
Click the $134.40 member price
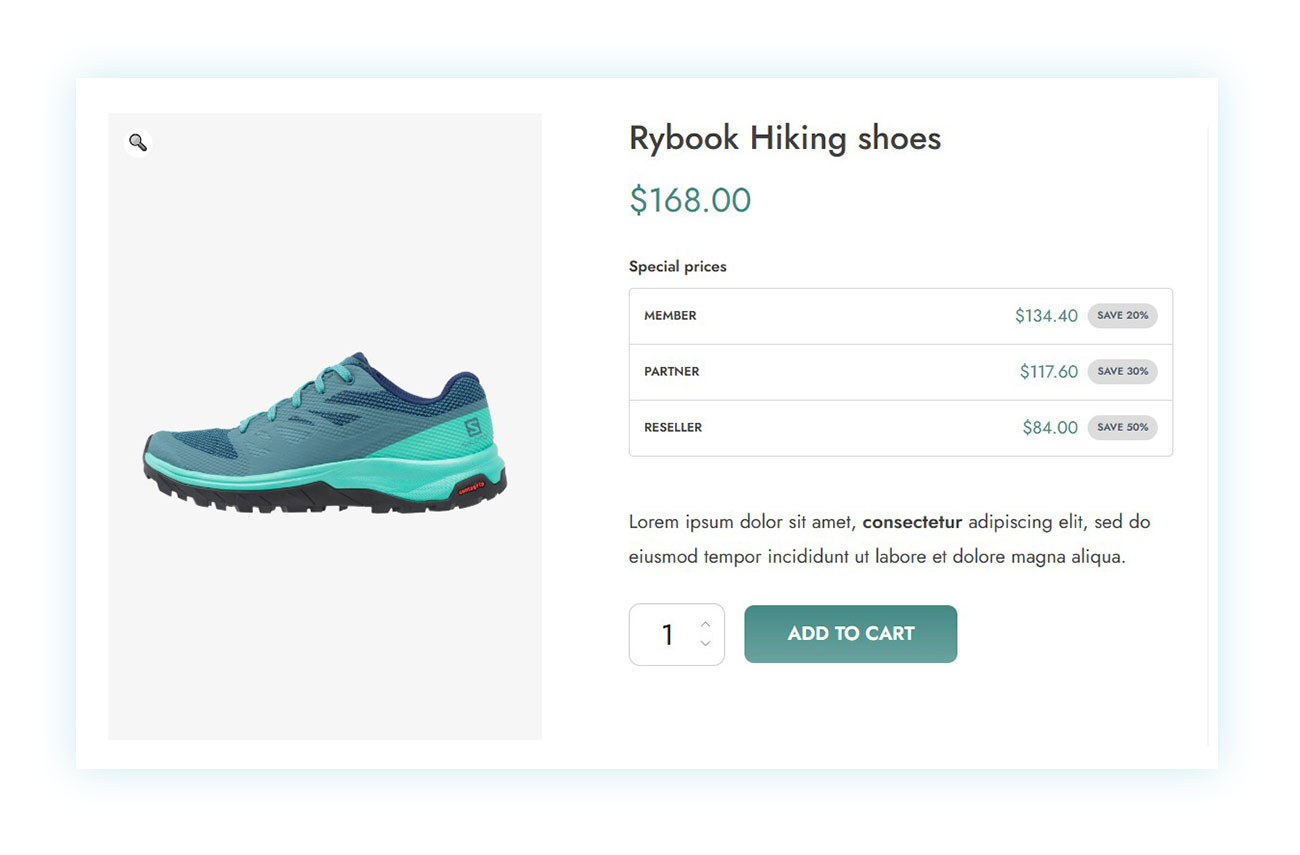(1046, 316)
